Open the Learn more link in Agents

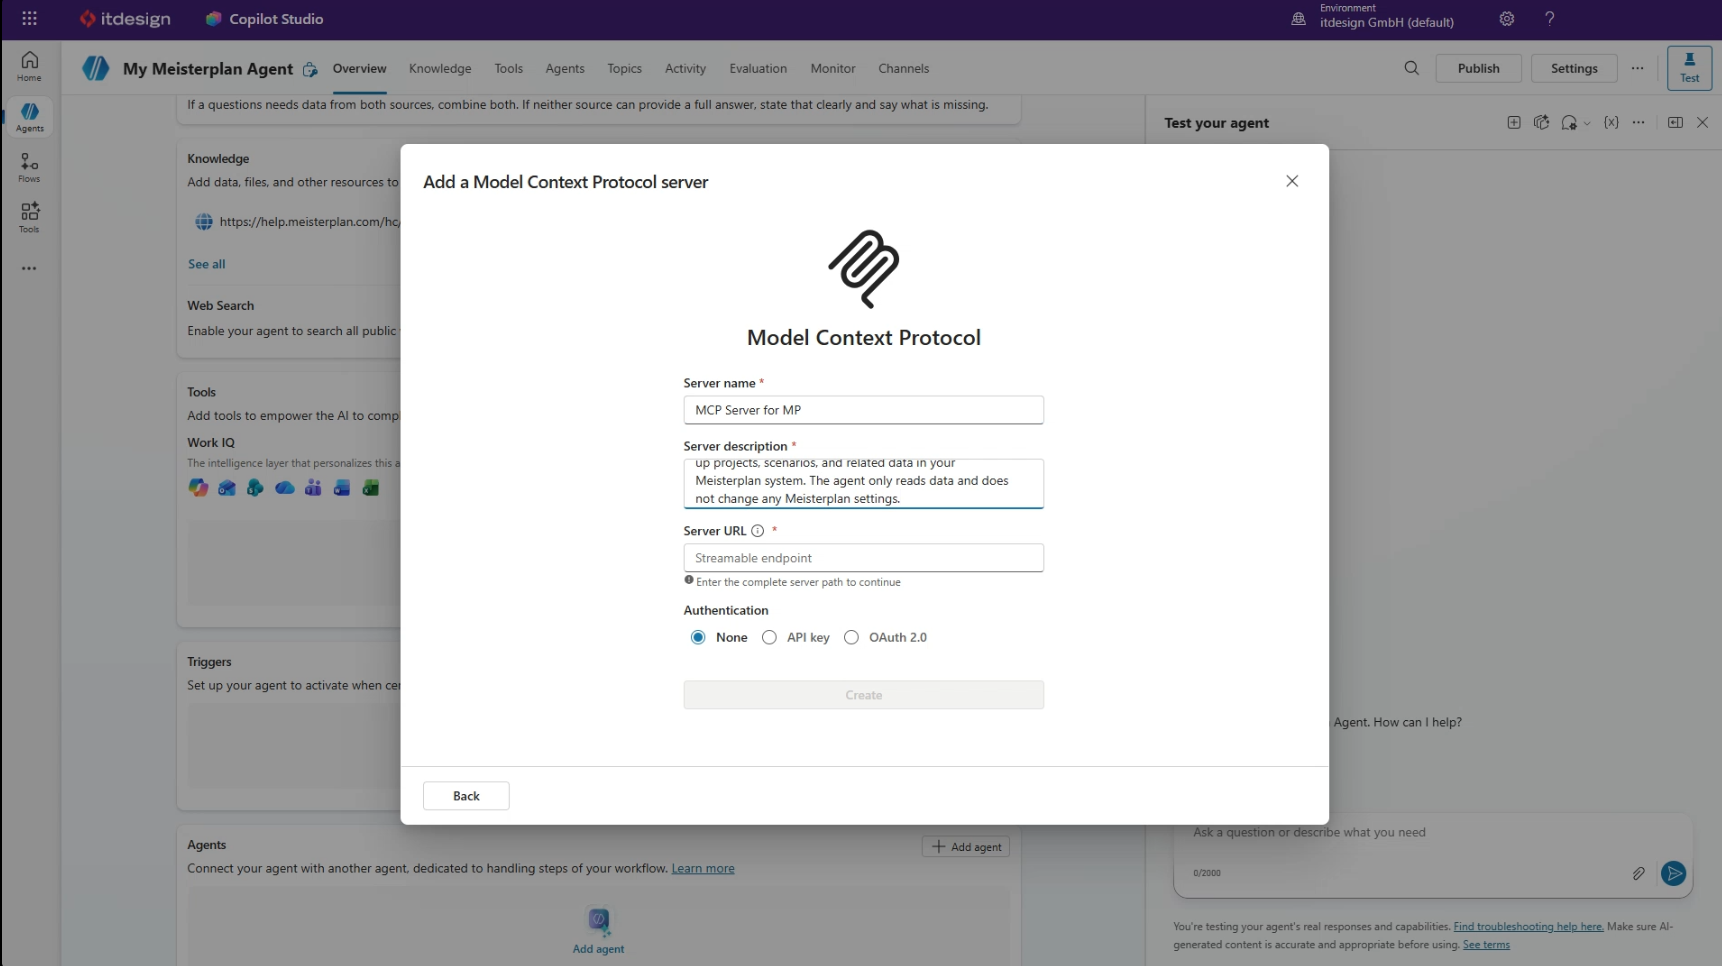coord(703,868)
